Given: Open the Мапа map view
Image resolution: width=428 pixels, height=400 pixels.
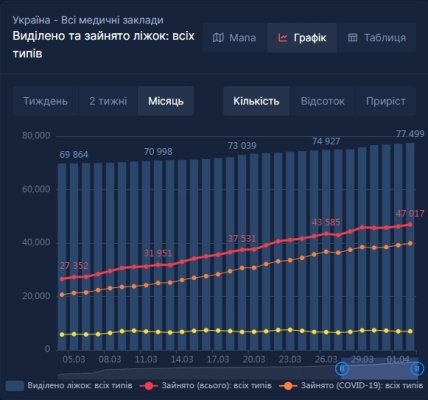Looking at the screenshot, I should (234, 38).
